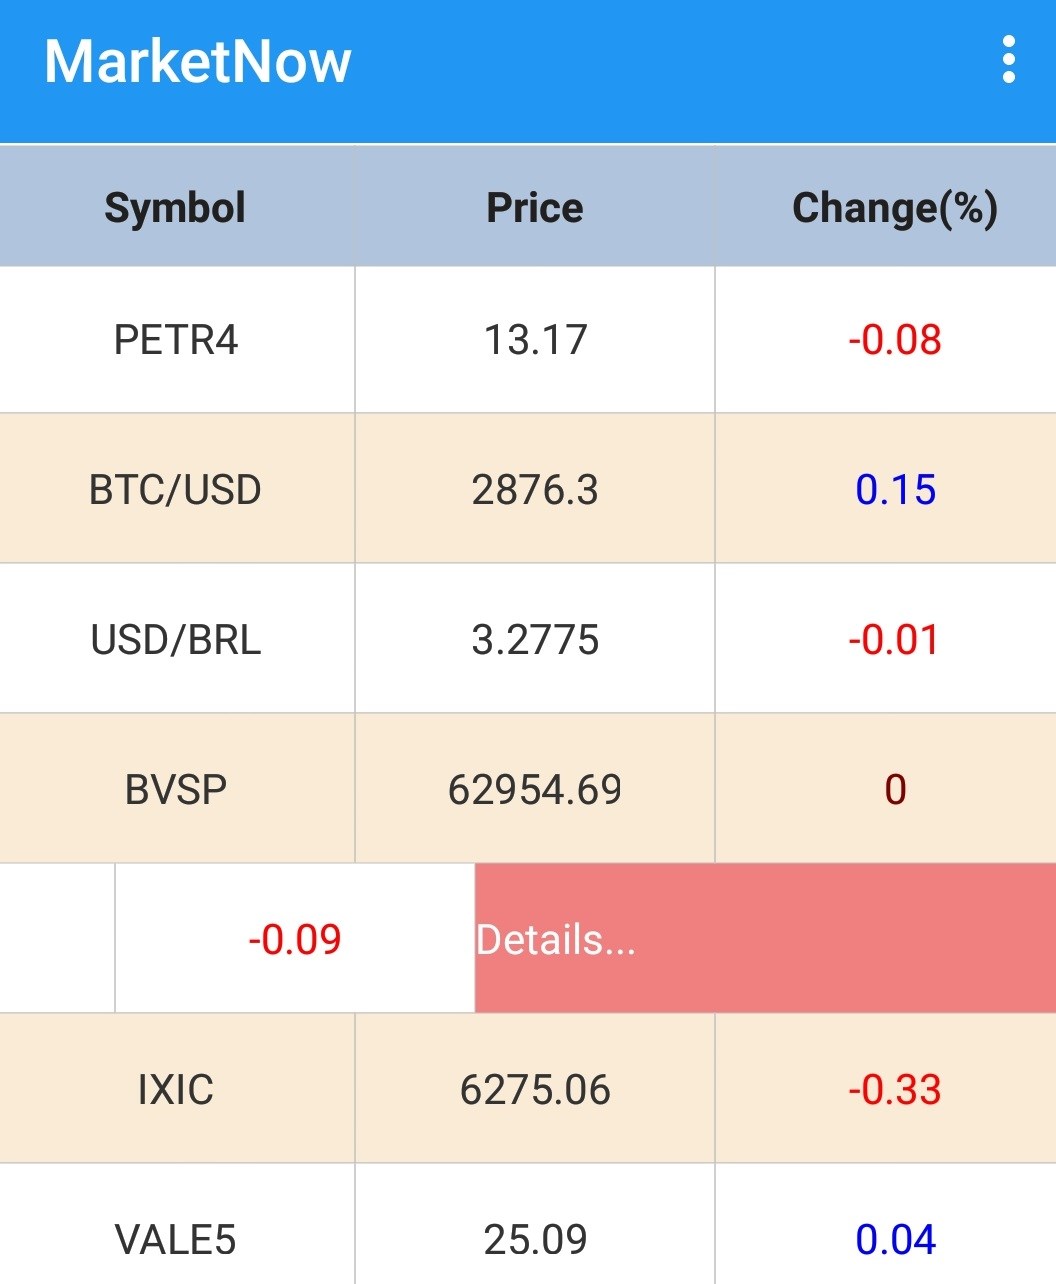Click the -0.09 change in swiped row
The height and width of the screenshot is (1284, 1056).
295,940
